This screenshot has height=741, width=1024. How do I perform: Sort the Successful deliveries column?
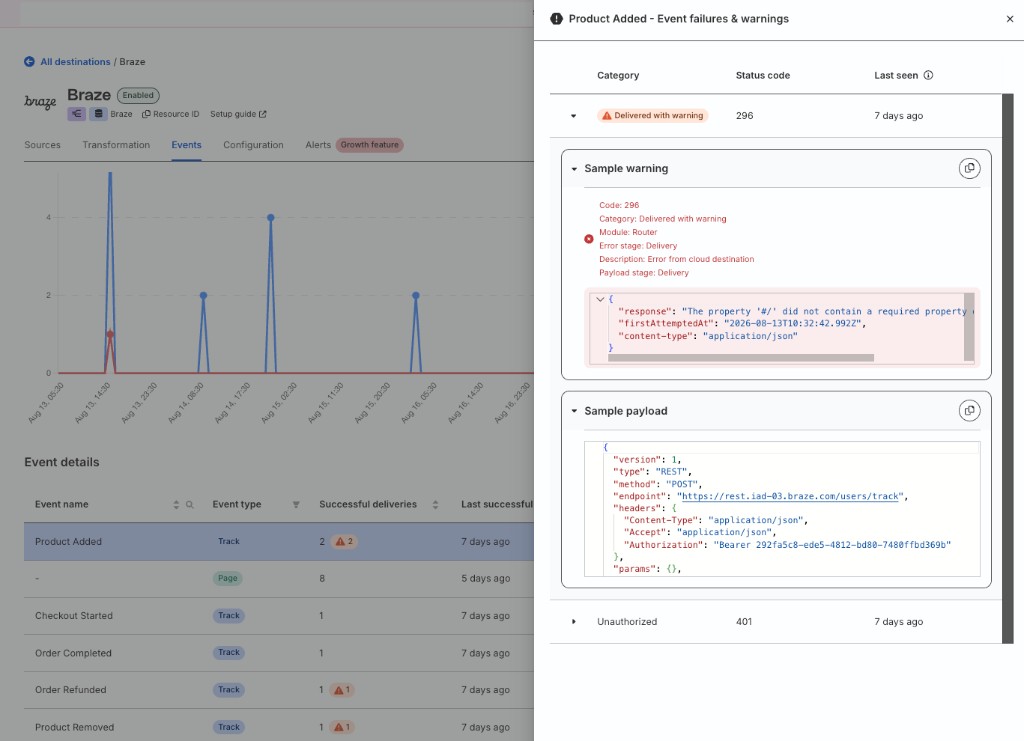tap(435, 505)
